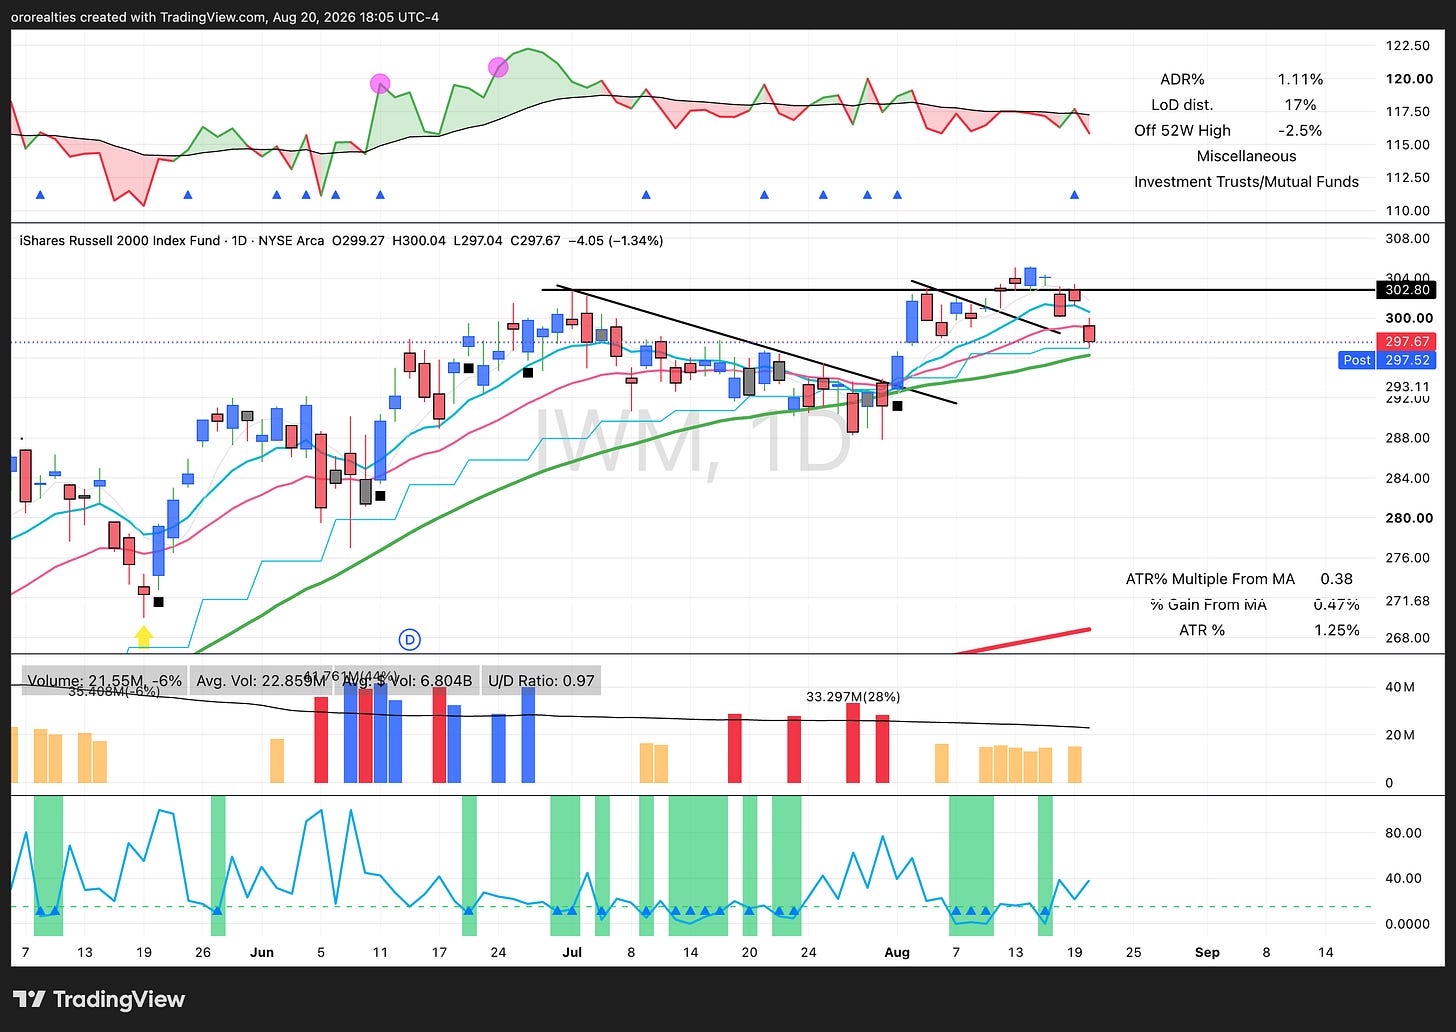Screen dimensions: 1456x1032
Task: Click the open value O299.27
Action: click(358, 240)
